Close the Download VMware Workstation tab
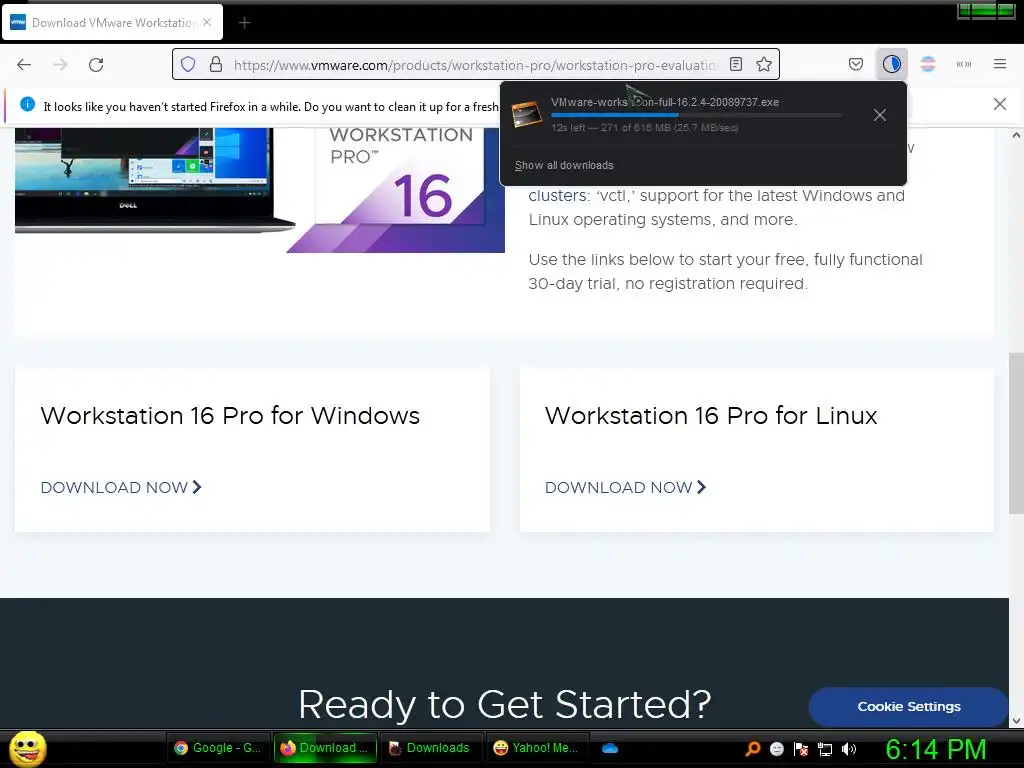Viewport: 1024px width, 768px height. (x=207, y=22)
